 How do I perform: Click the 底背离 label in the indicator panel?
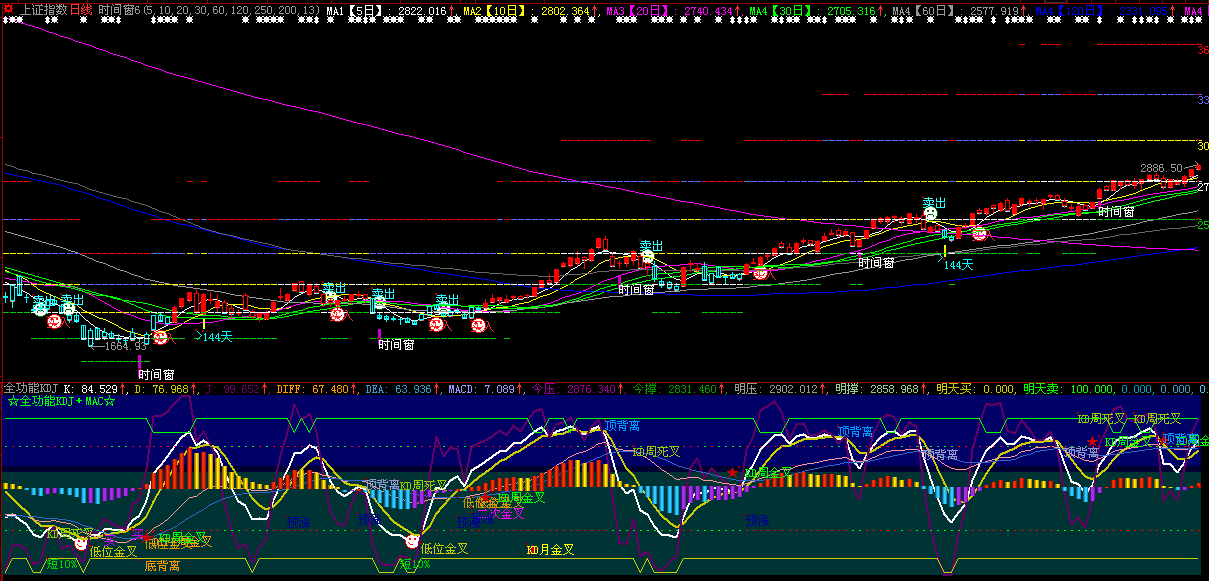tap(162, 566)
